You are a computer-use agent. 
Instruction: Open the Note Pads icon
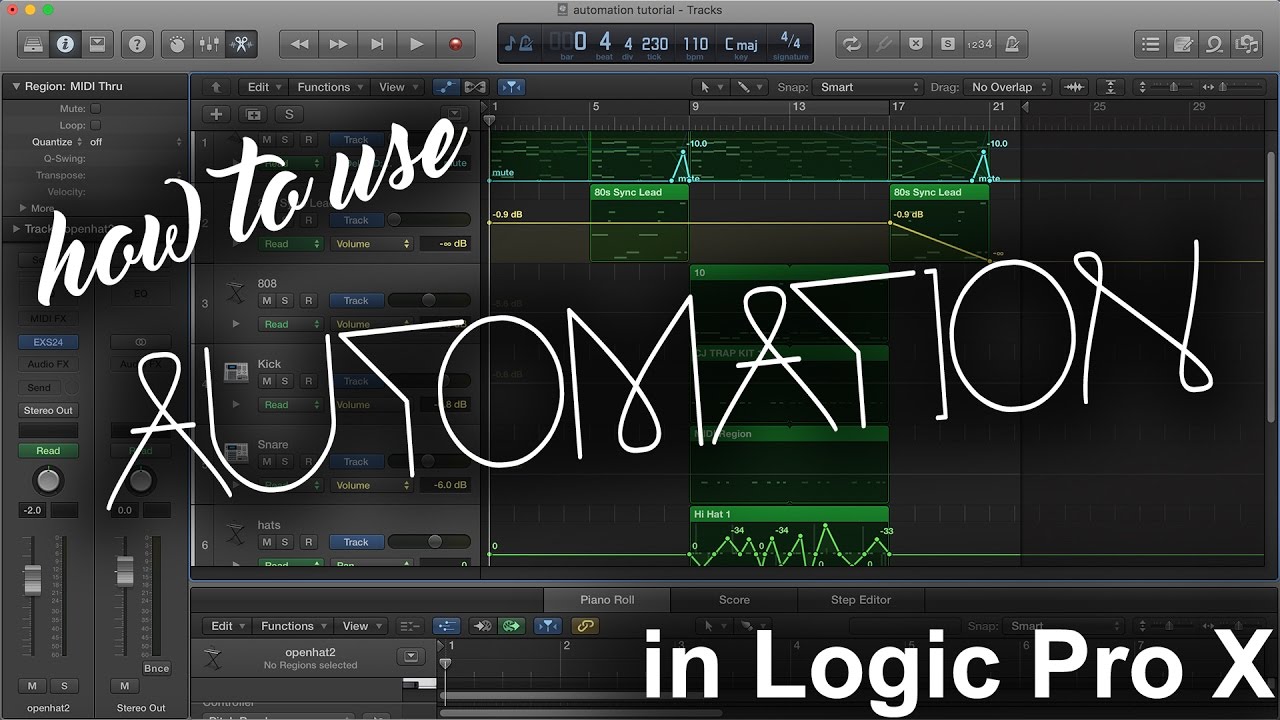[1183, 44]
